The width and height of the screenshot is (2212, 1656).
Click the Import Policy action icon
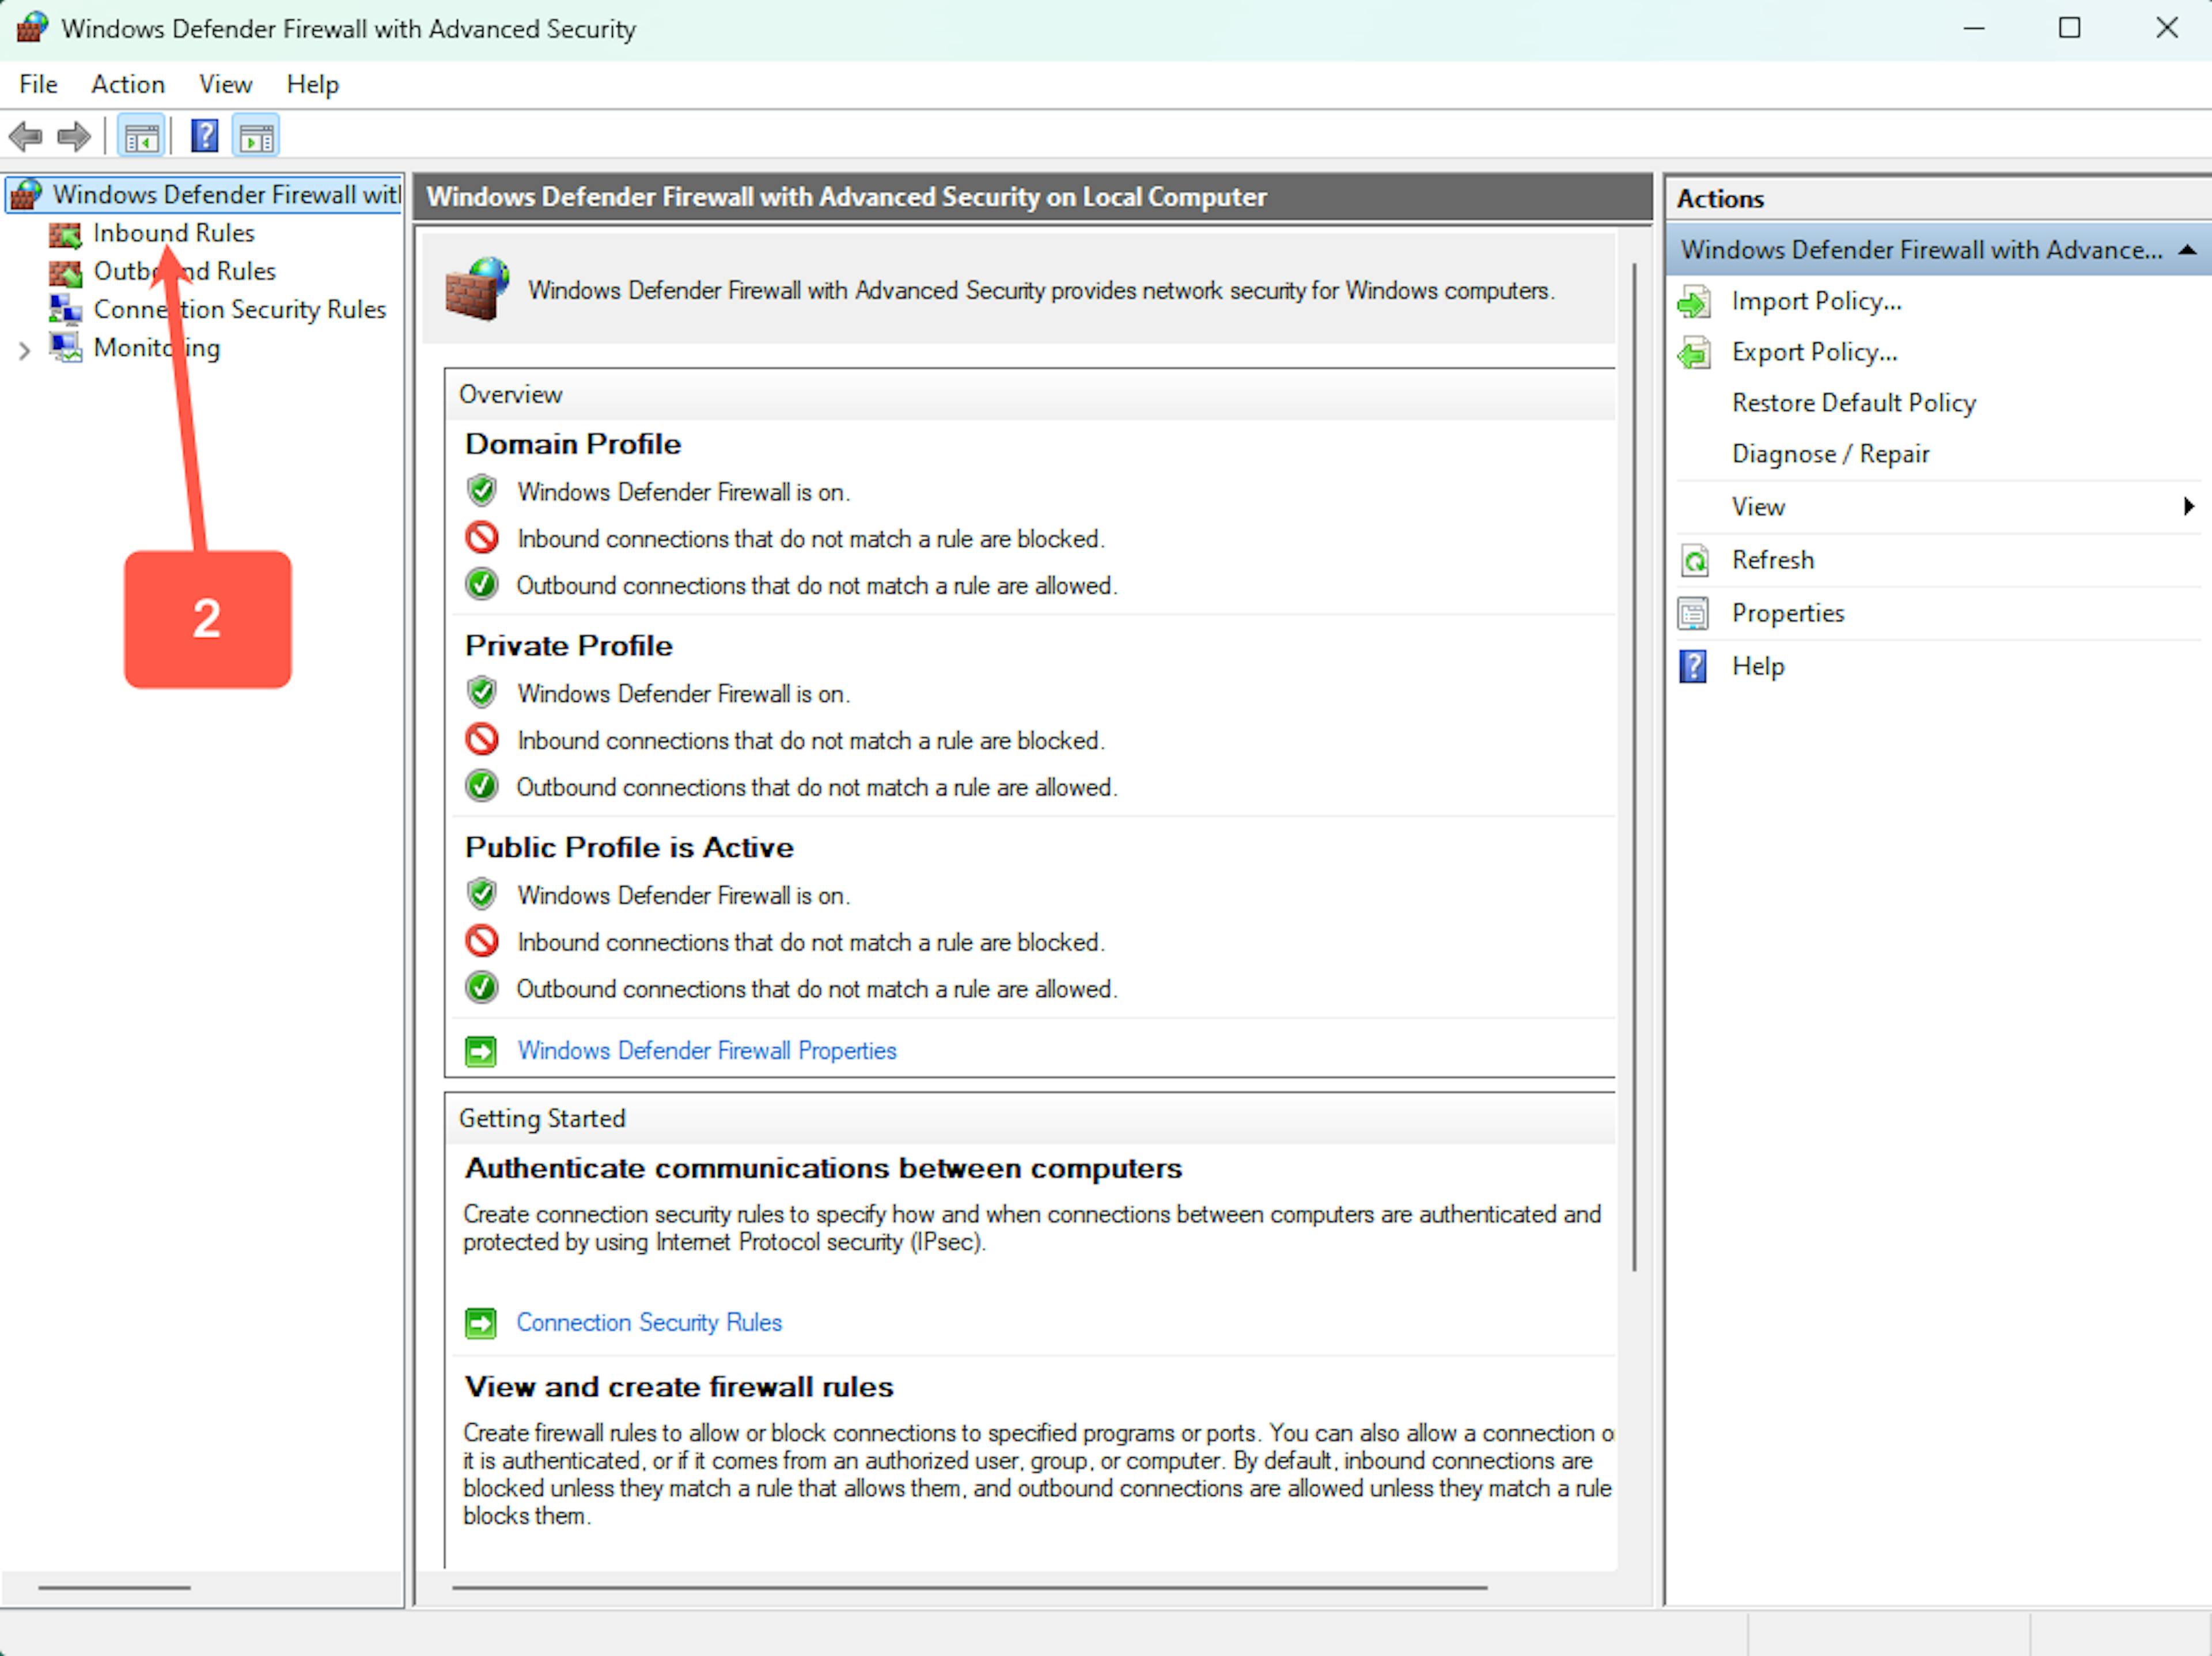(1693, 302)
